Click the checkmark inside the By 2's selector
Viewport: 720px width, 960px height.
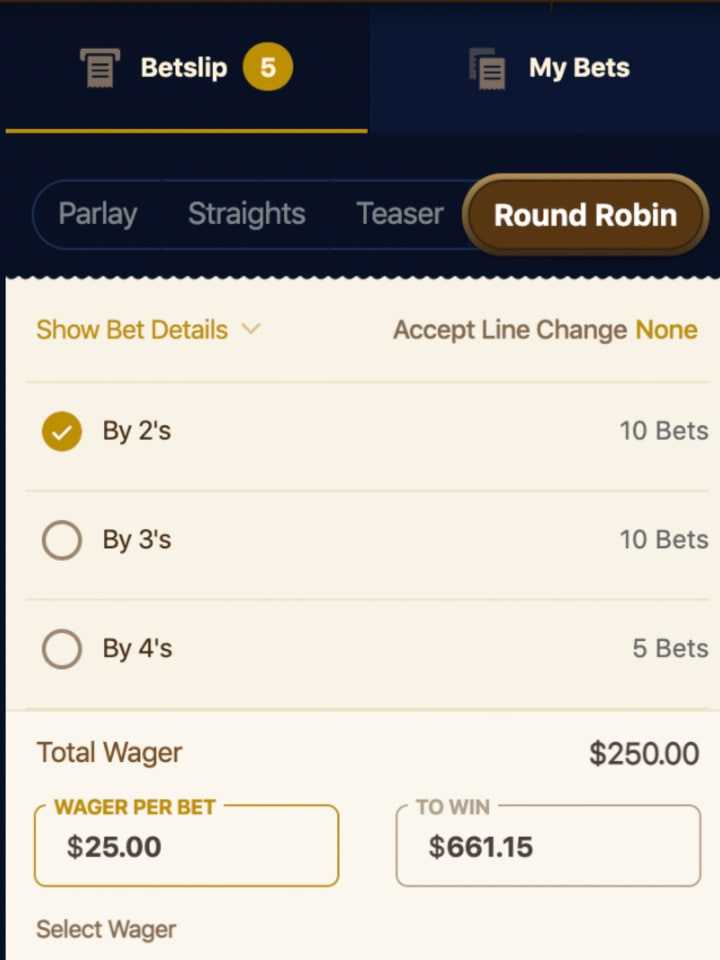[x=61, y=432]
